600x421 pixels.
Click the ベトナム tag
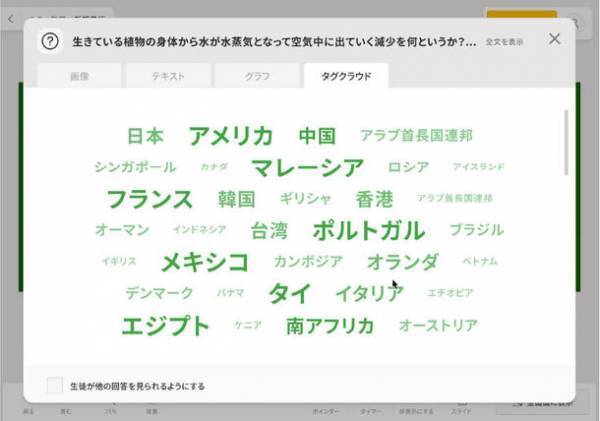pyautogui.click(x=480, y=261)
